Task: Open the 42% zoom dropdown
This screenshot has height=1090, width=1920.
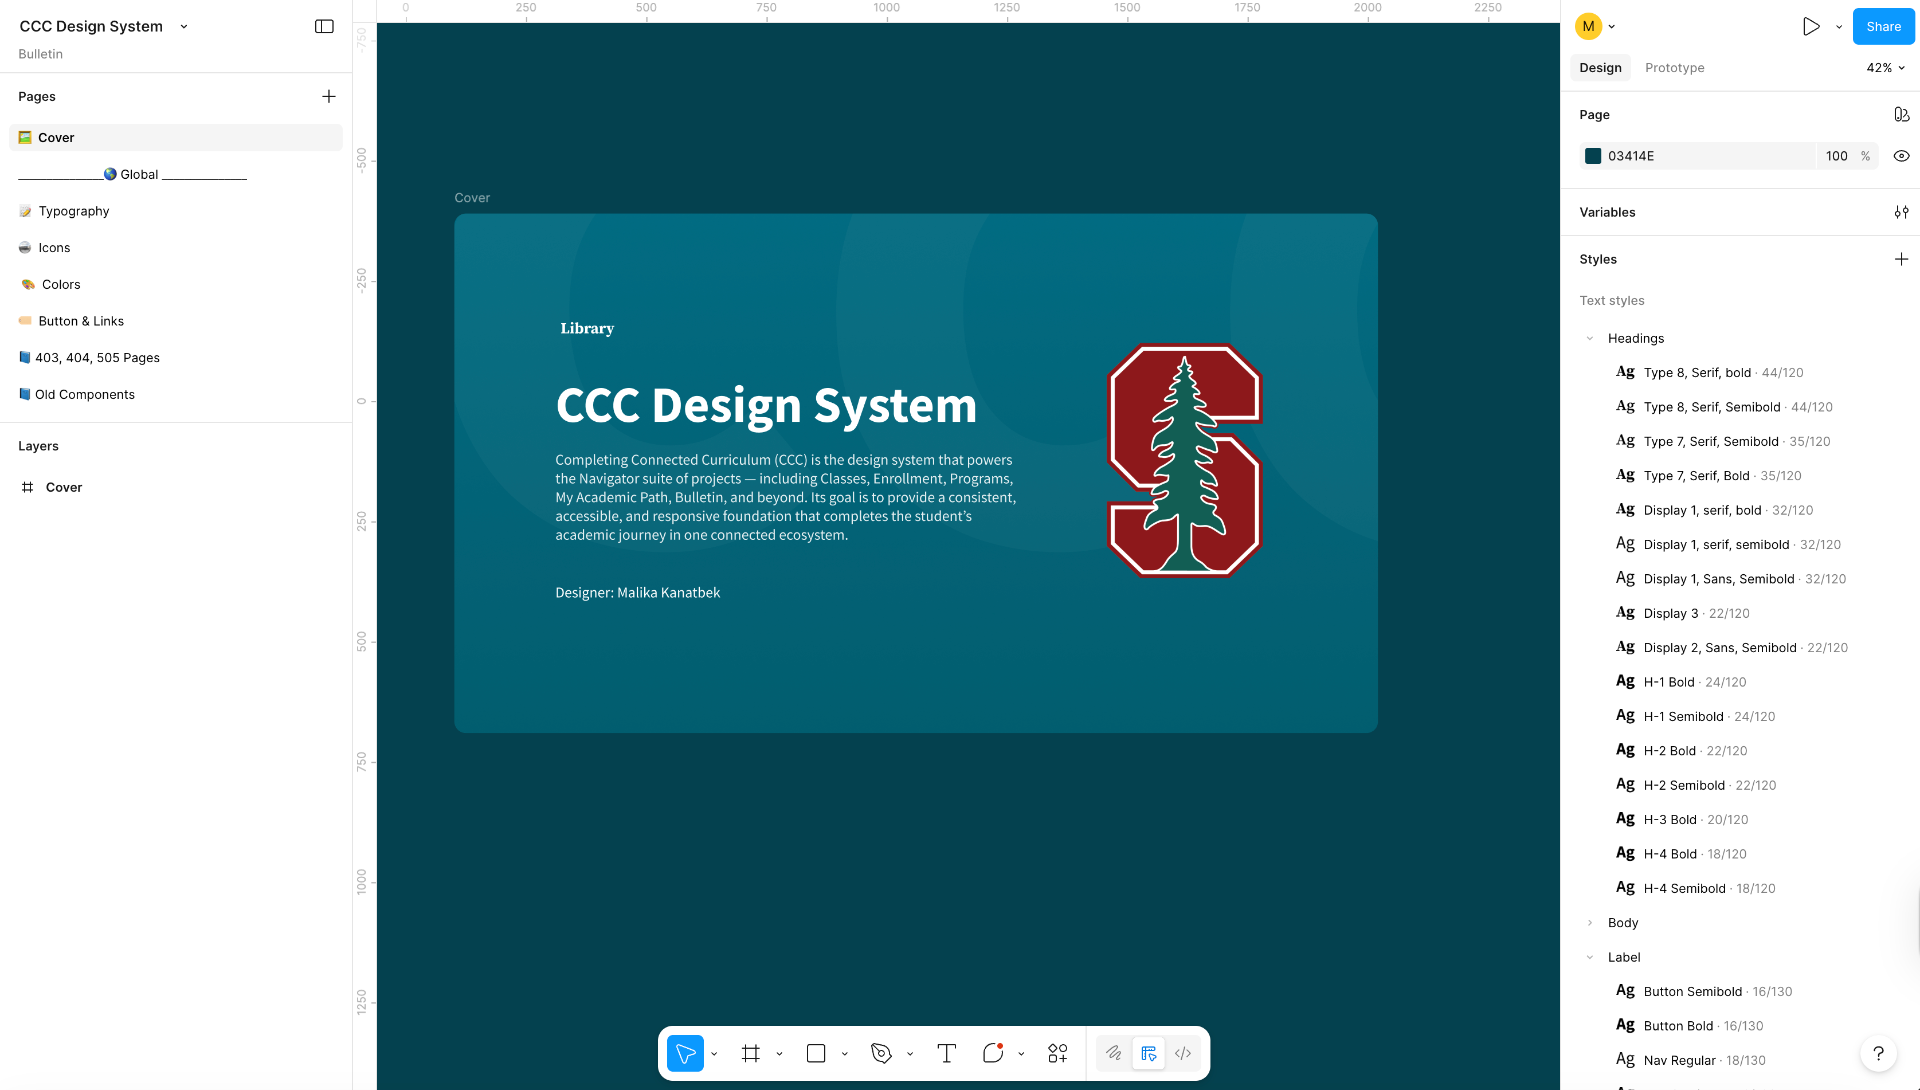Action: coord(1885,68)
